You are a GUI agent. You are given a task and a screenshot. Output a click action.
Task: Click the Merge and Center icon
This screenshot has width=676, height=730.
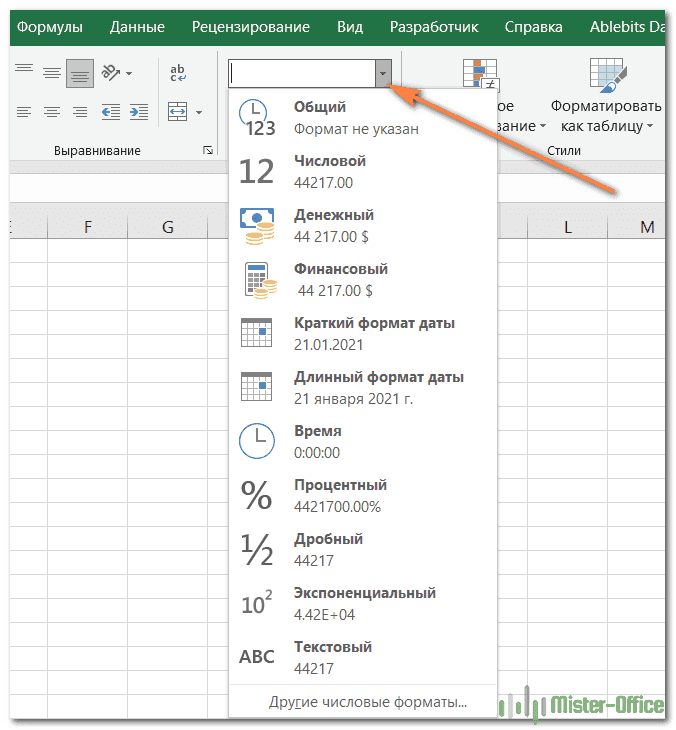[177, 111]
